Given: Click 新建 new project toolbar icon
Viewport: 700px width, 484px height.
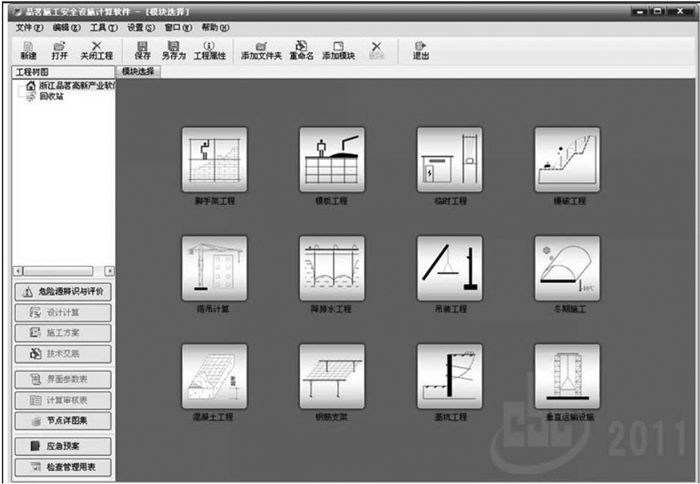Looking at the screenshot, I should click(x=28, y=50).
